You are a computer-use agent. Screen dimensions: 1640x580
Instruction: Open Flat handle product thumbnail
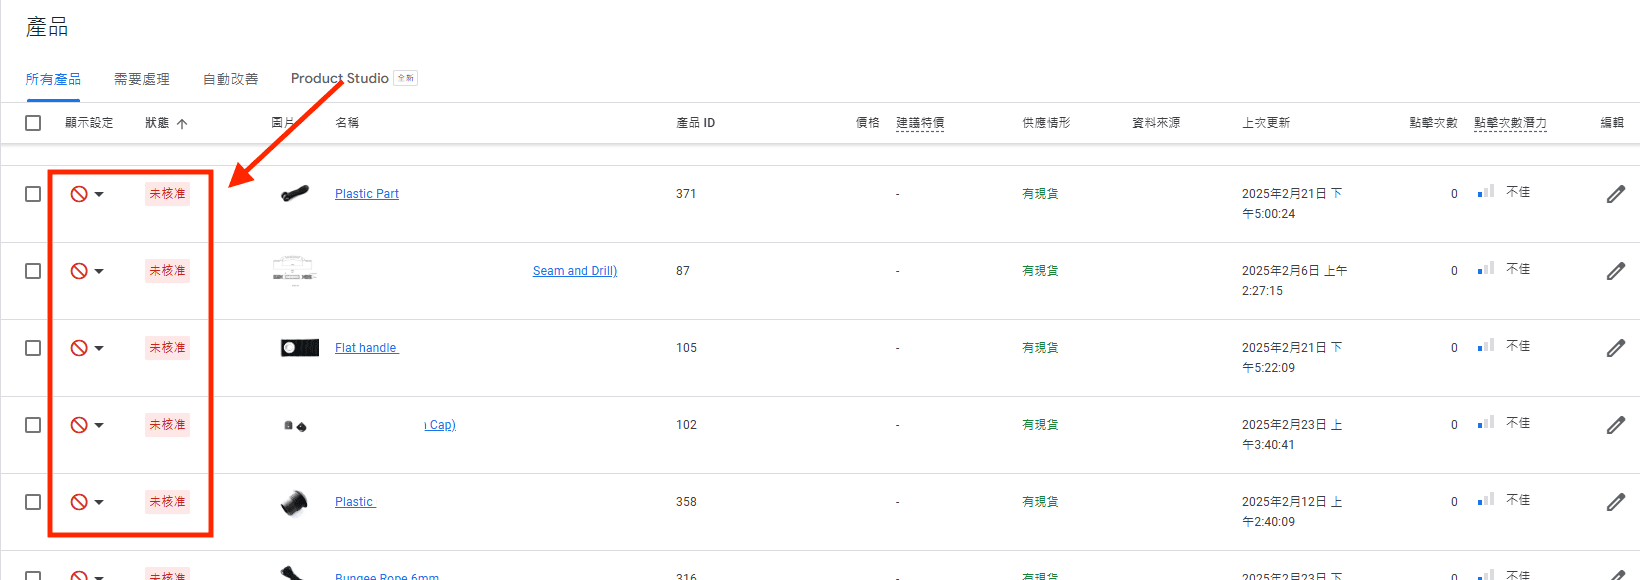coord(300,348)
